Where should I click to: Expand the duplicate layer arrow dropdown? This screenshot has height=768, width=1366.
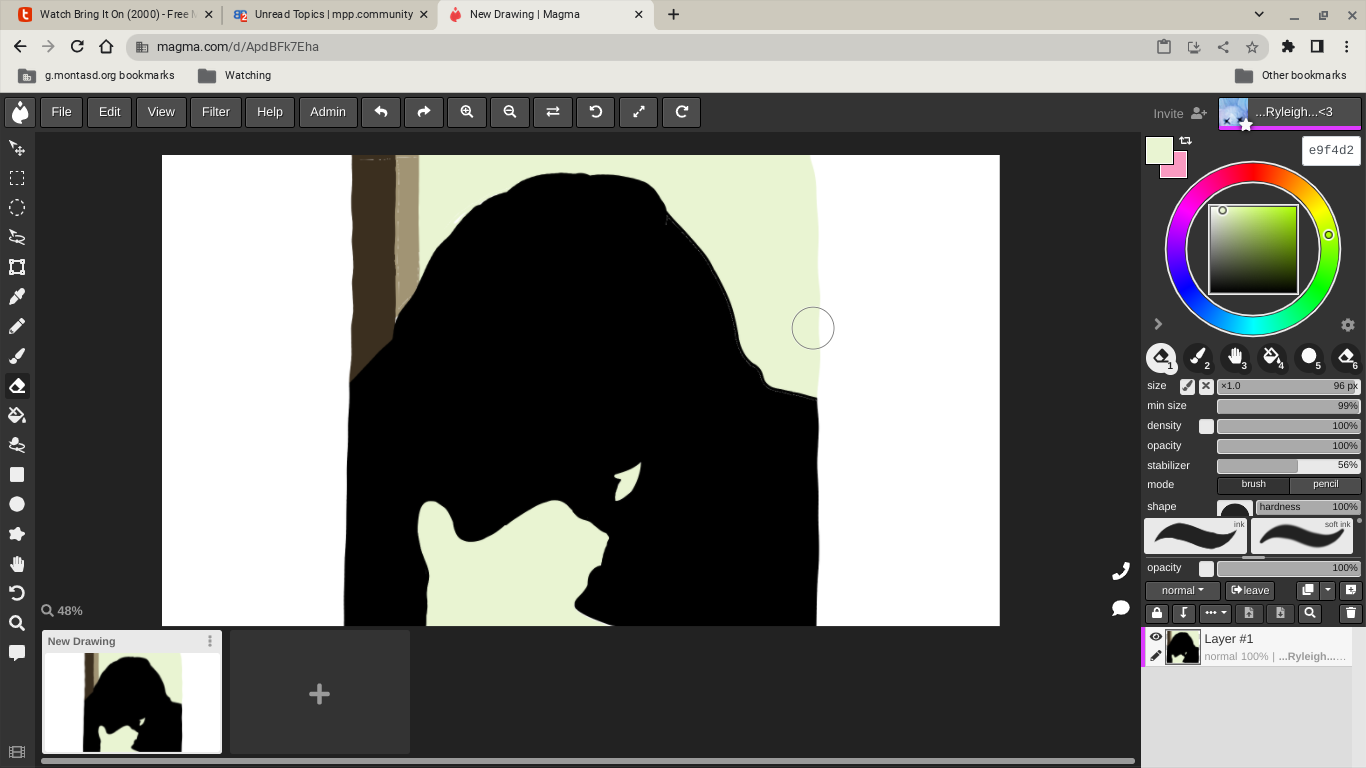pos(1328,590)
